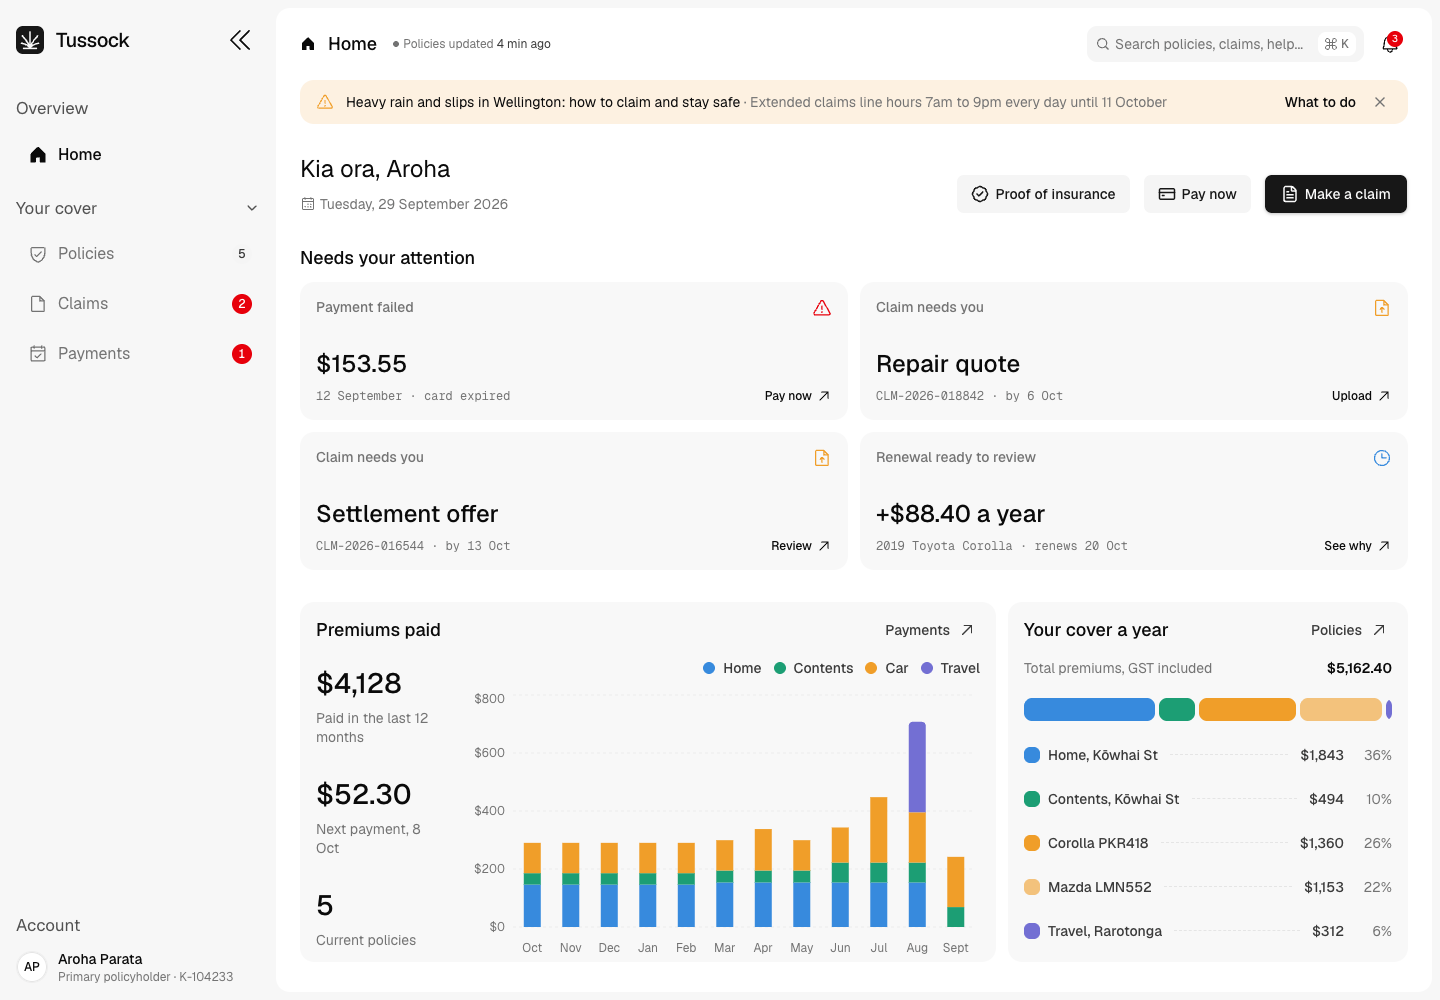This screenshot has height=1000, width=1440.
Task: Click the blue Home segment of the cover bar
Action: [x=1089, y=710]
